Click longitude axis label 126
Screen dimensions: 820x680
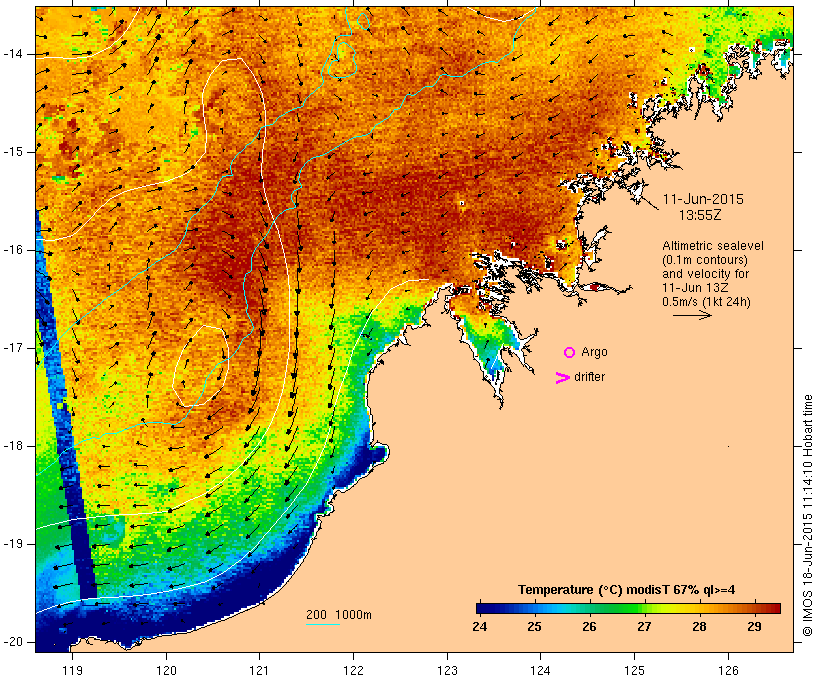coord(728,671)
